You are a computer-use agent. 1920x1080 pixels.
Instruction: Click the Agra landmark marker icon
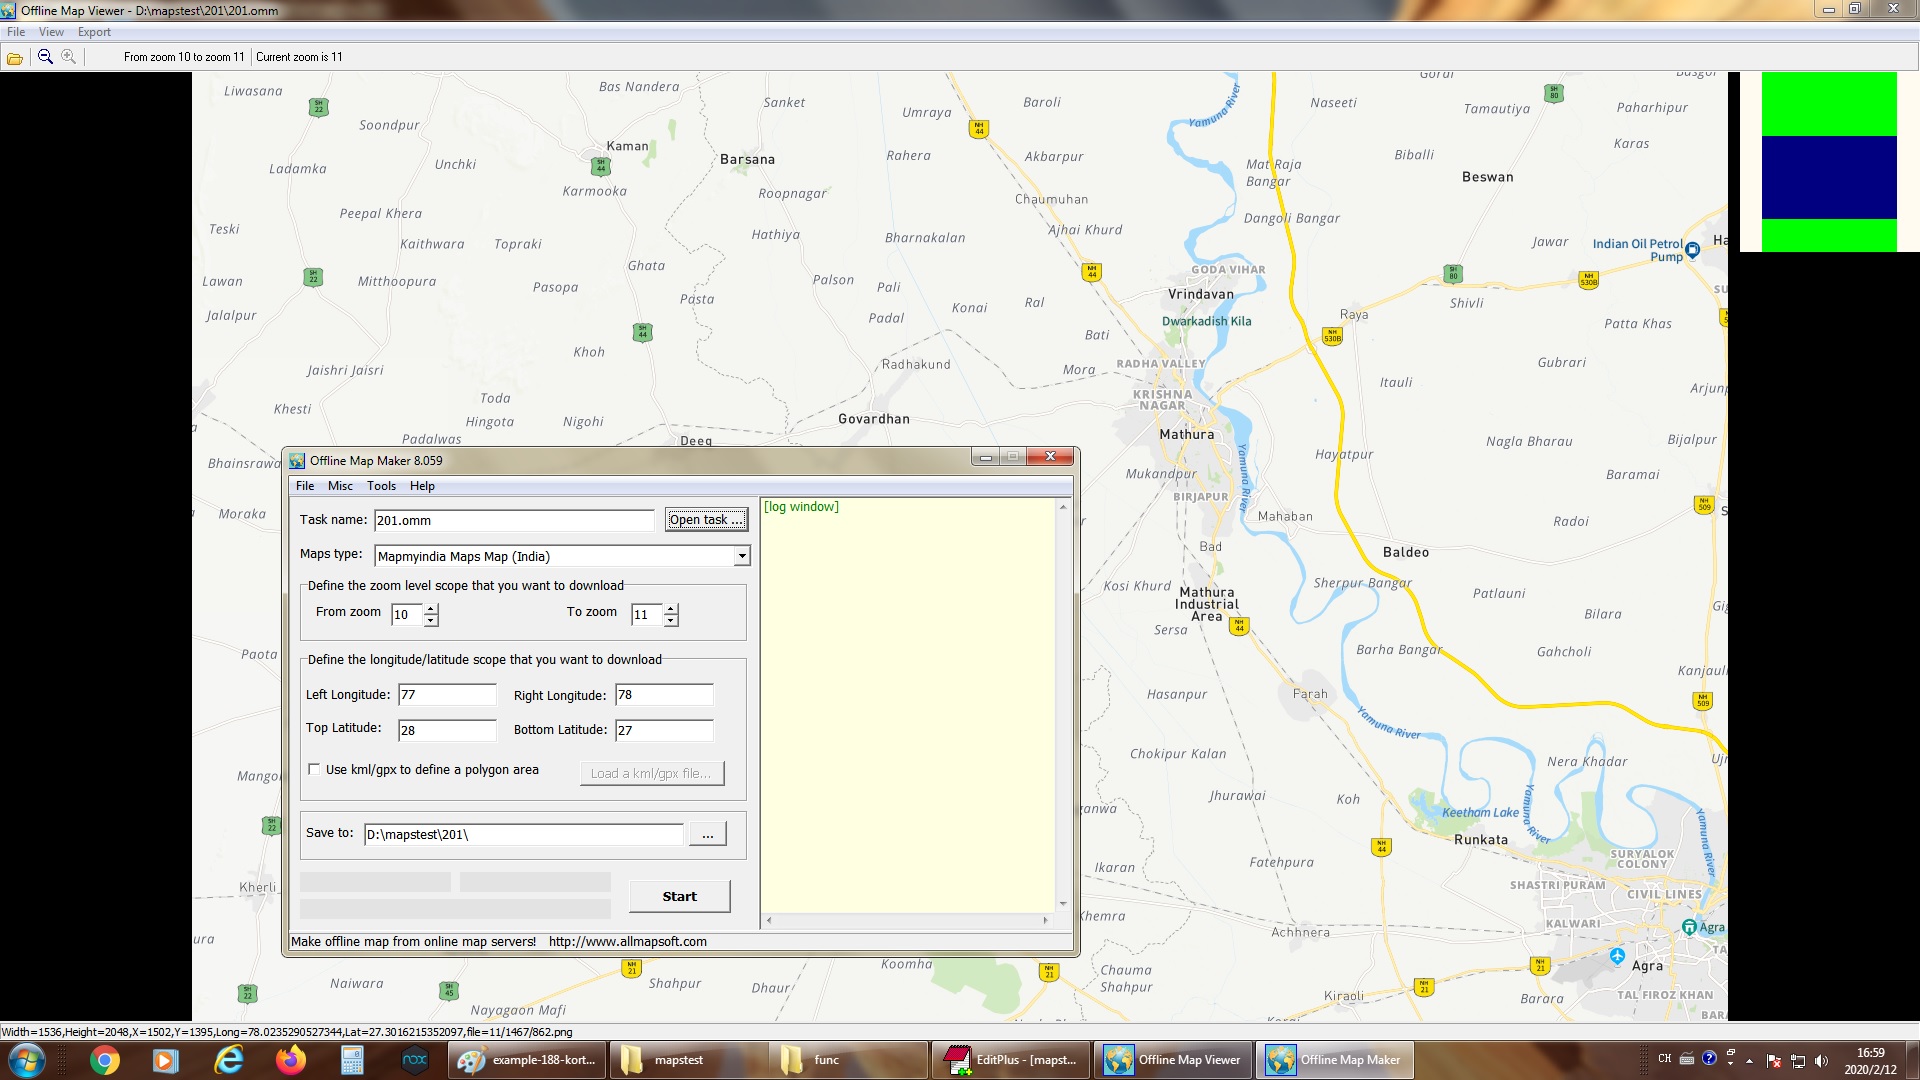pyautogui.click(x=1689, y=927)
